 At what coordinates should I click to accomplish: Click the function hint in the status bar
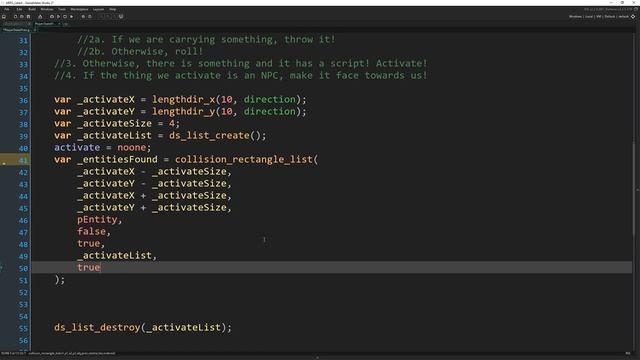click(x=72, y=353)
